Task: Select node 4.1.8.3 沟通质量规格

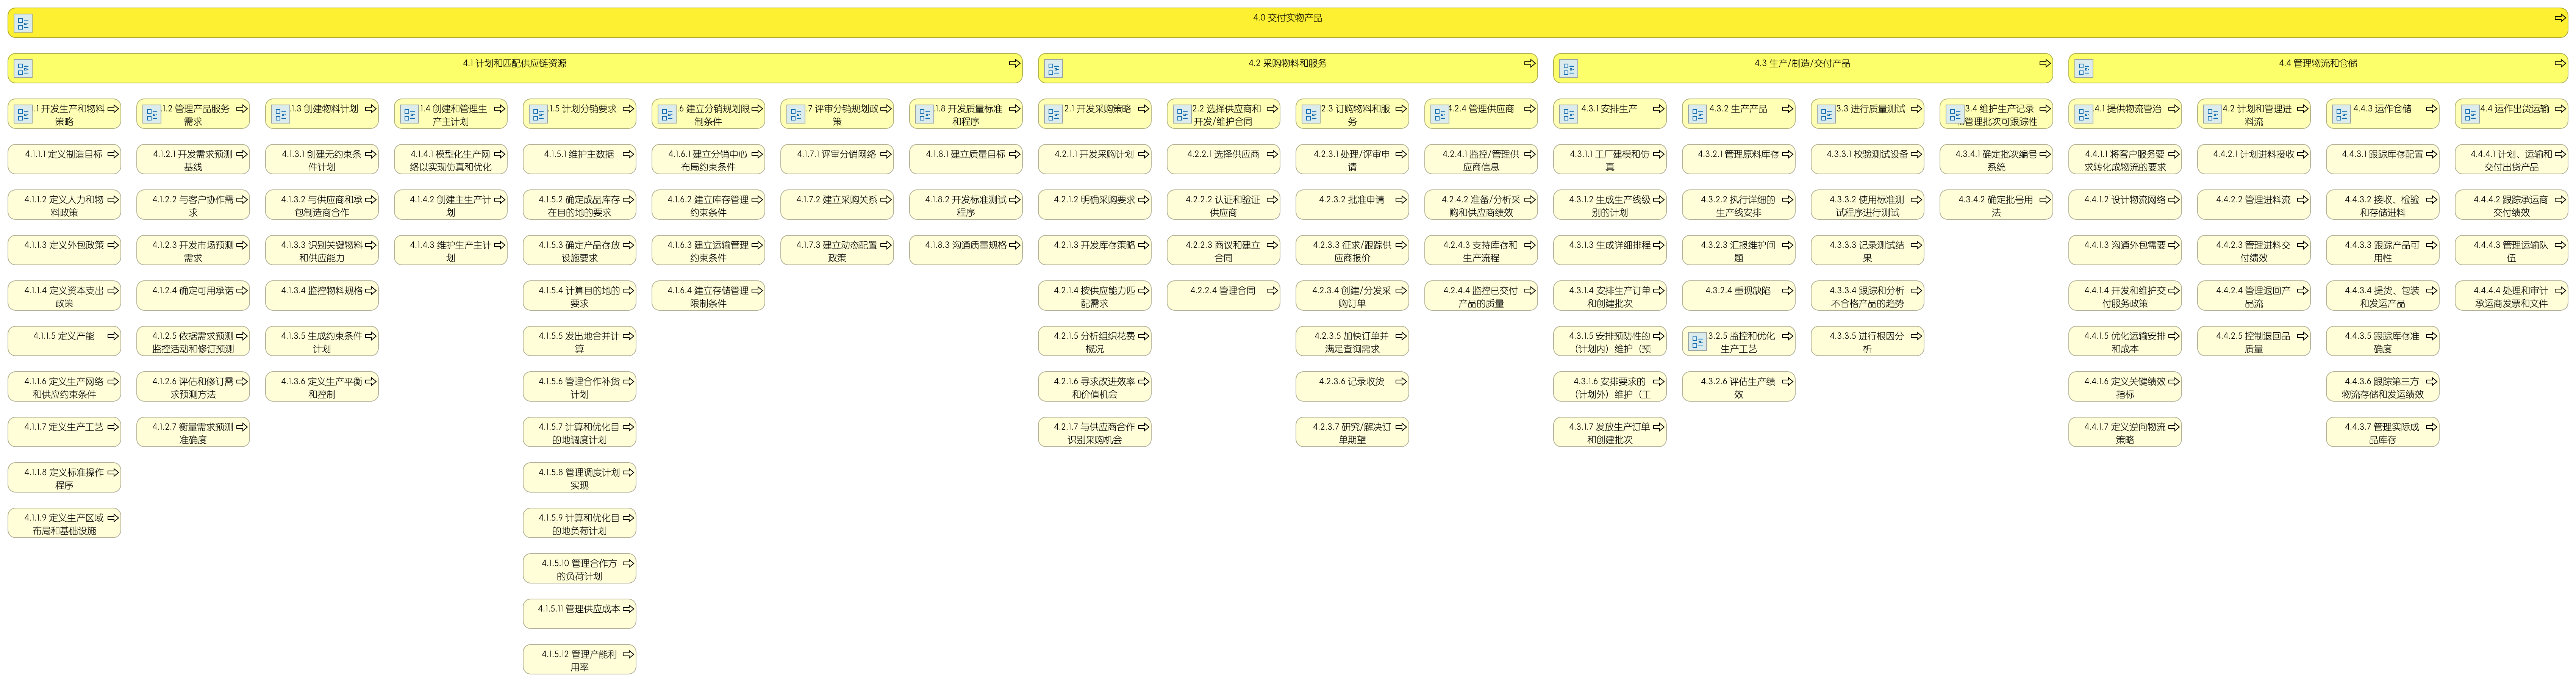Action: pyautogui.click(x=966, y=250)
